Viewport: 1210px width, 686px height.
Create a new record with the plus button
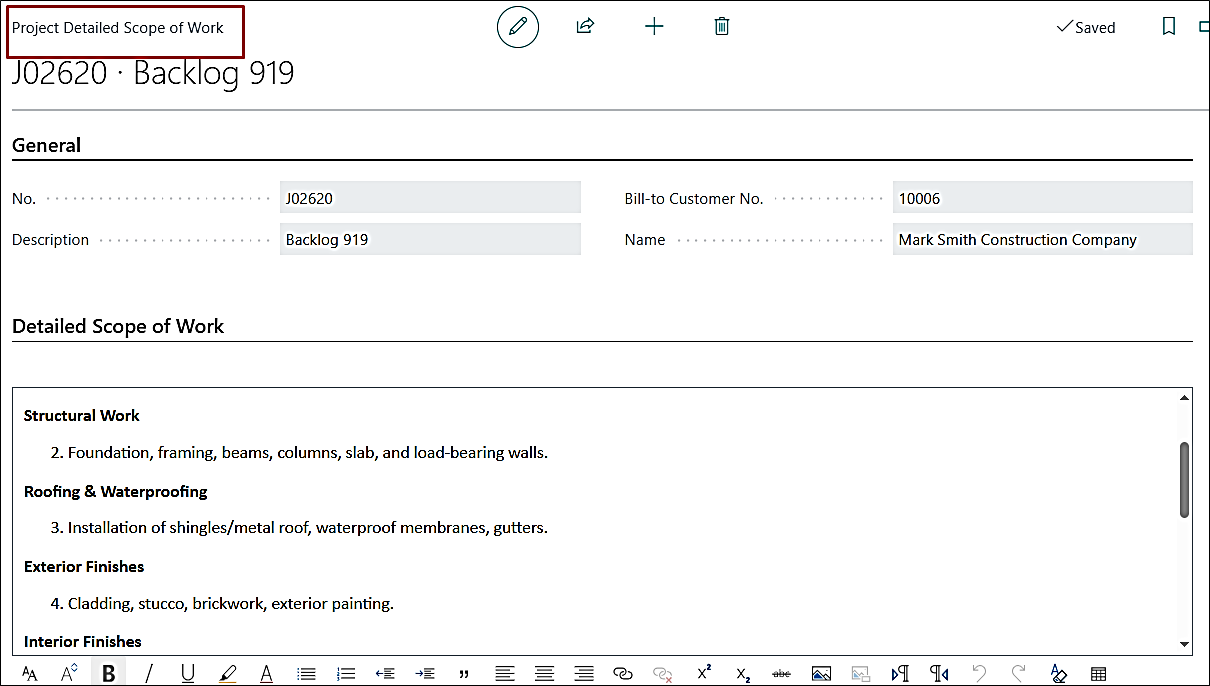click(654, 26)
